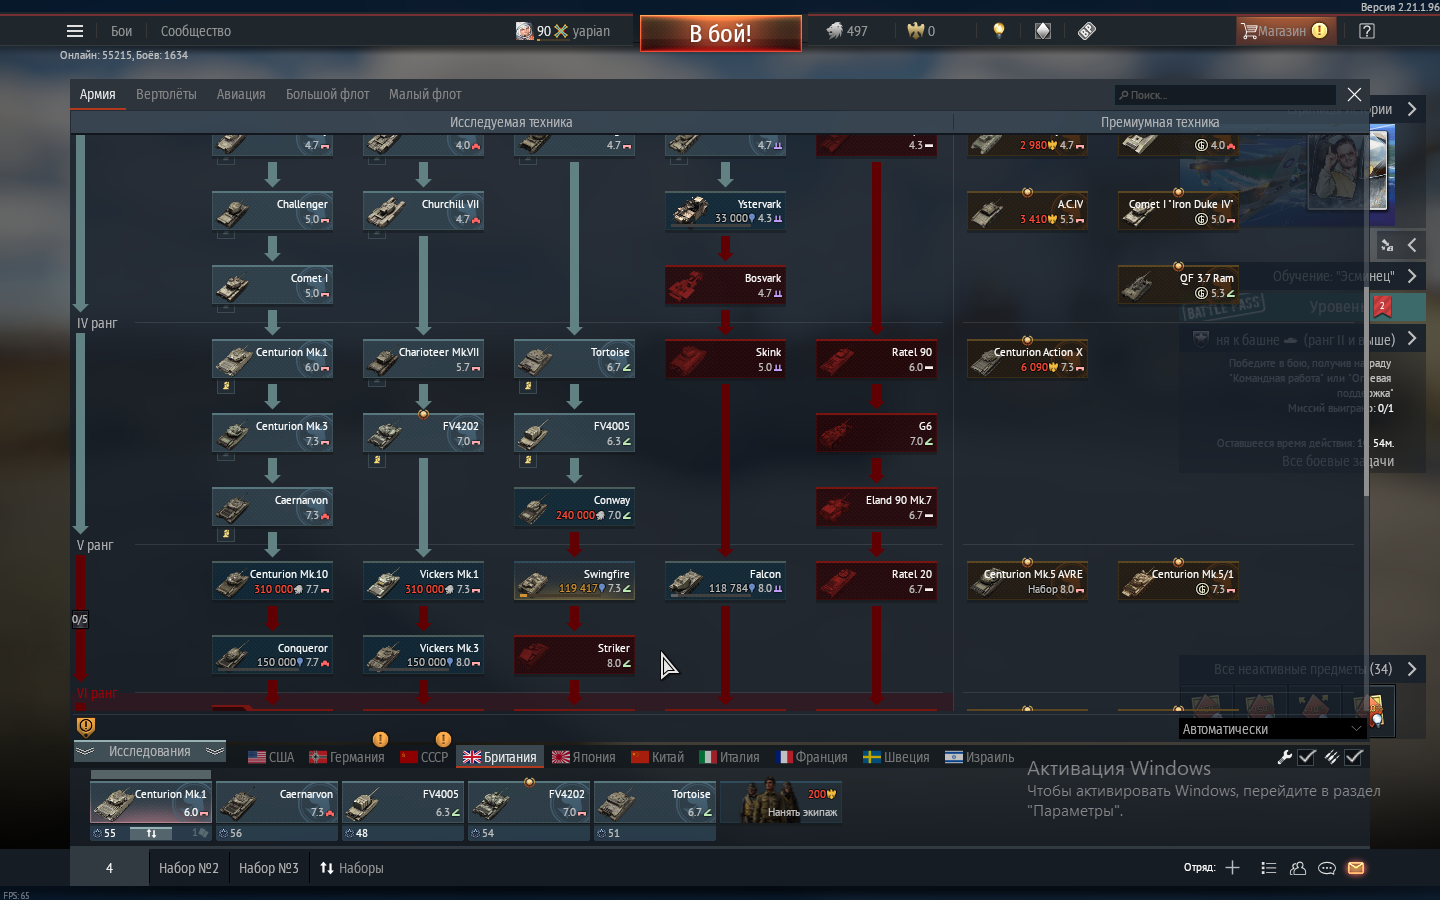Viewport: 1440px width, 900px height.
Task: Select the Conqueror tank node
Action: pos(272,655)
